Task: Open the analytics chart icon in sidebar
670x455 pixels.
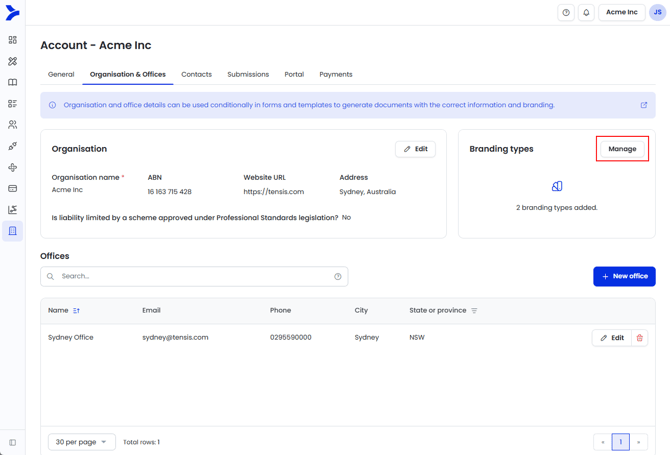Action: pyautogui.click(x=12, y=210)
